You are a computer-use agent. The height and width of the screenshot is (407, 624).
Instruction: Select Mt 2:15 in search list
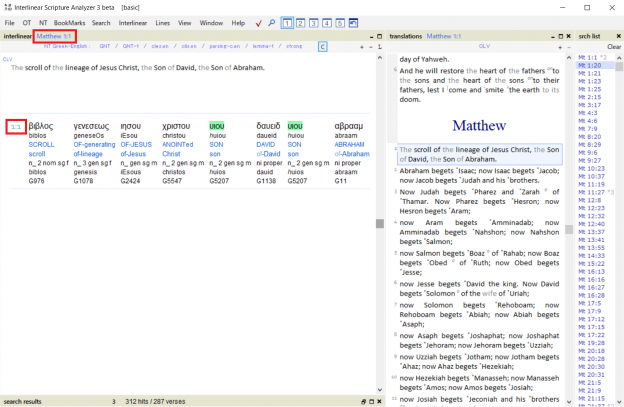click(x=590, y=97)
